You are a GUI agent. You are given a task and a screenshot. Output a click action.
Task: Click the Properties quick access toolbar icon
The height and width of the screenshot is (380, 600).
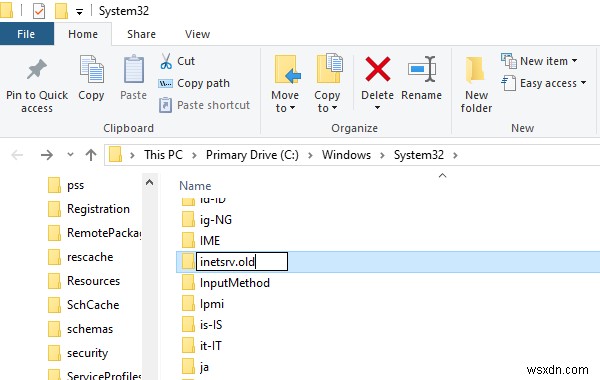(x=39, y=11)
